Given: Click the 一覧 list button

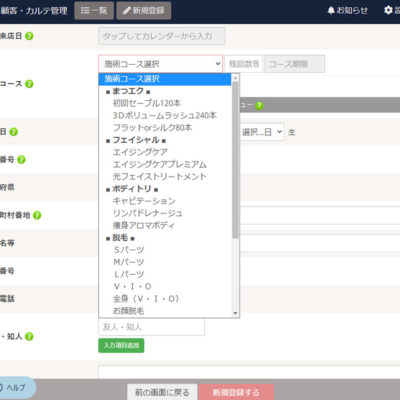Looking at the screenshot, I should click(x=94, y=11).
